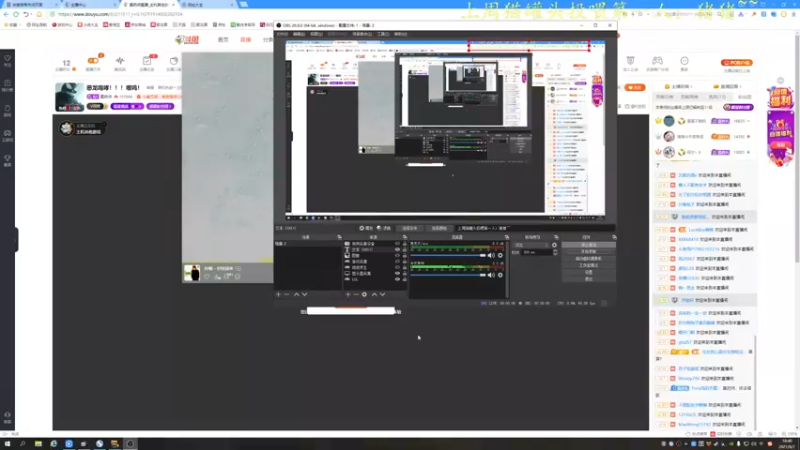Switch to Douyu 首页 nav tab

[223, 39]
